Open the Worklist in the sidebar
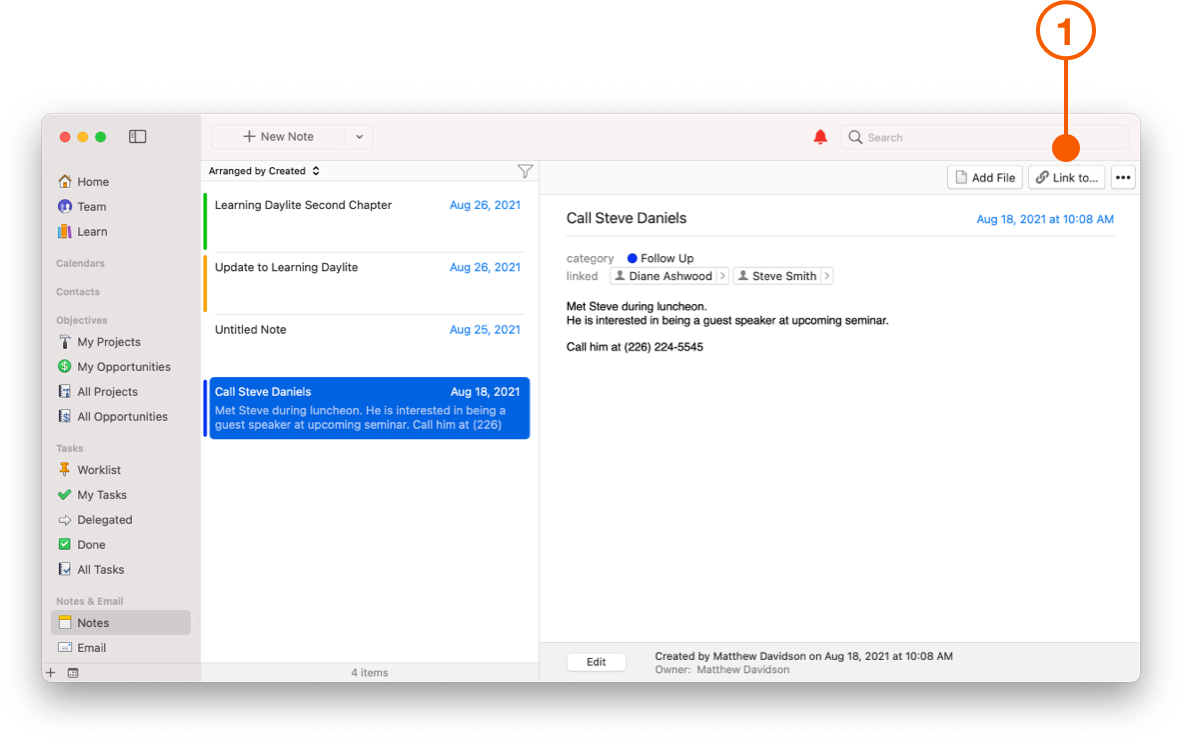This screenshot has height=740, width=1180. 98,469
